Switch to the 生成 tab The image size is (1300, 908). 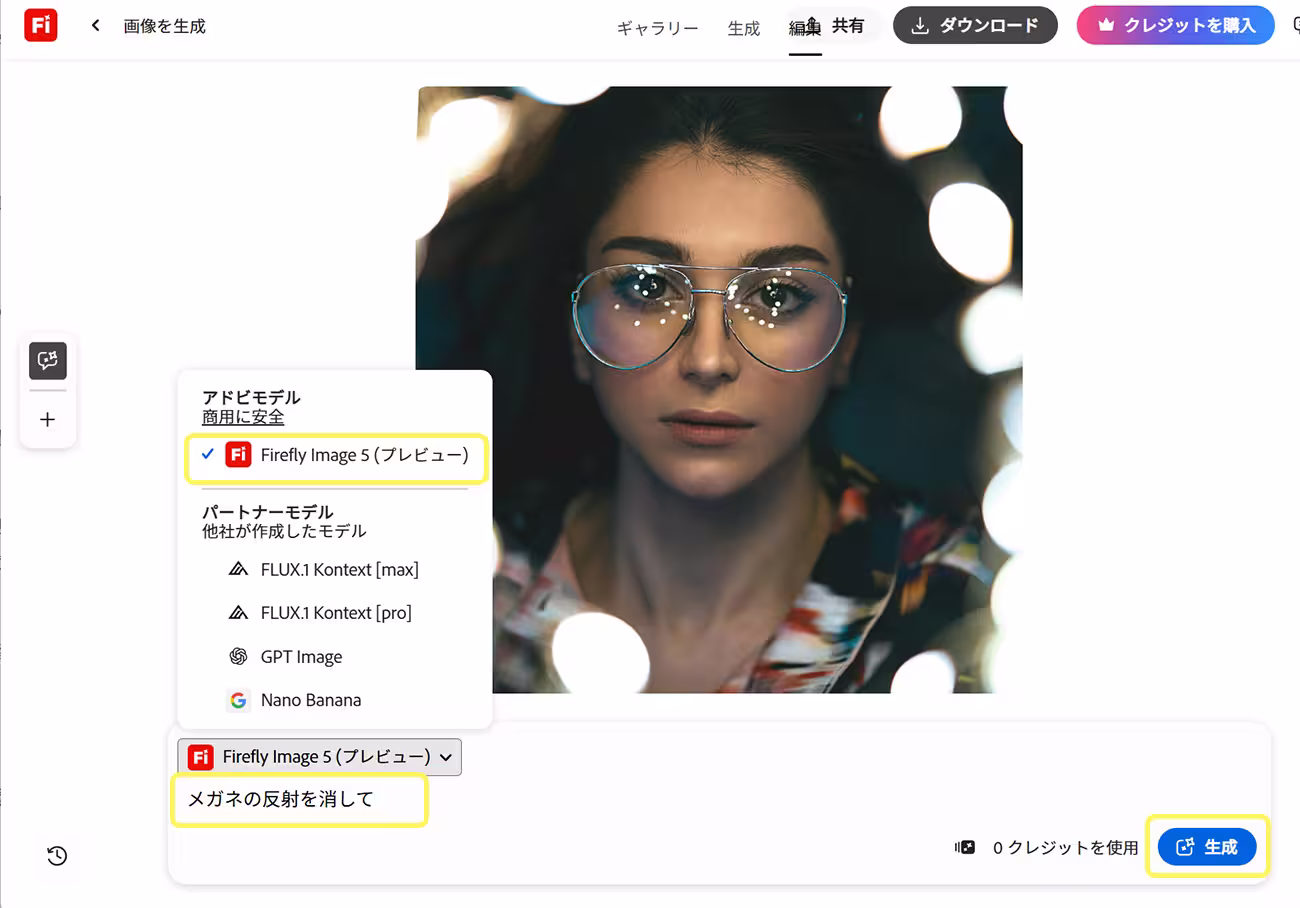(743, 28)
